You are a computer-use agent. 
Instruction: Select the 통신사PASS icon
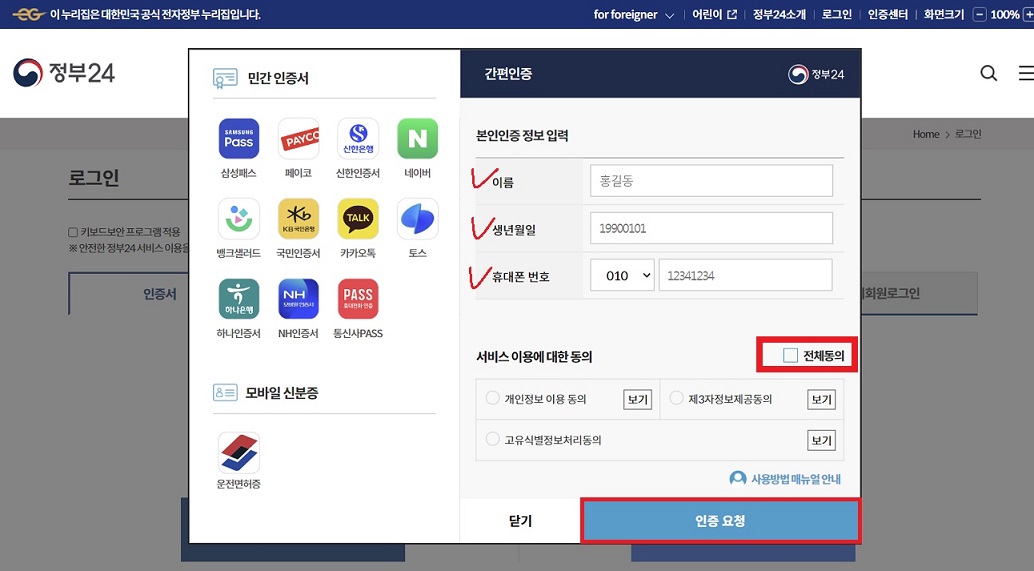click(x=358, y=299)
